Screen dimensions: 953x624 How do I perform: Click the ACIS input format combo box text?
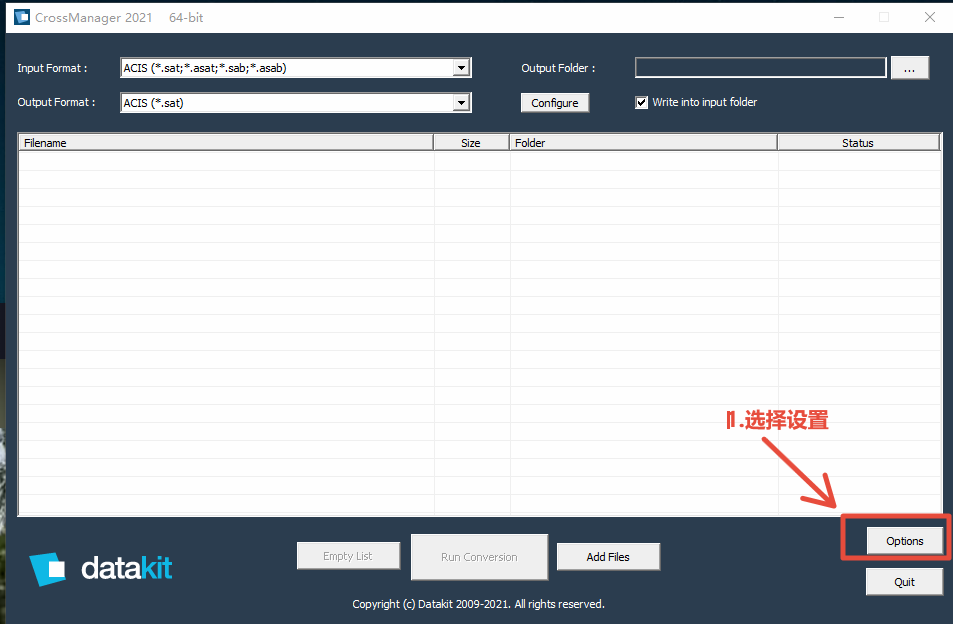tap(205, 68)
